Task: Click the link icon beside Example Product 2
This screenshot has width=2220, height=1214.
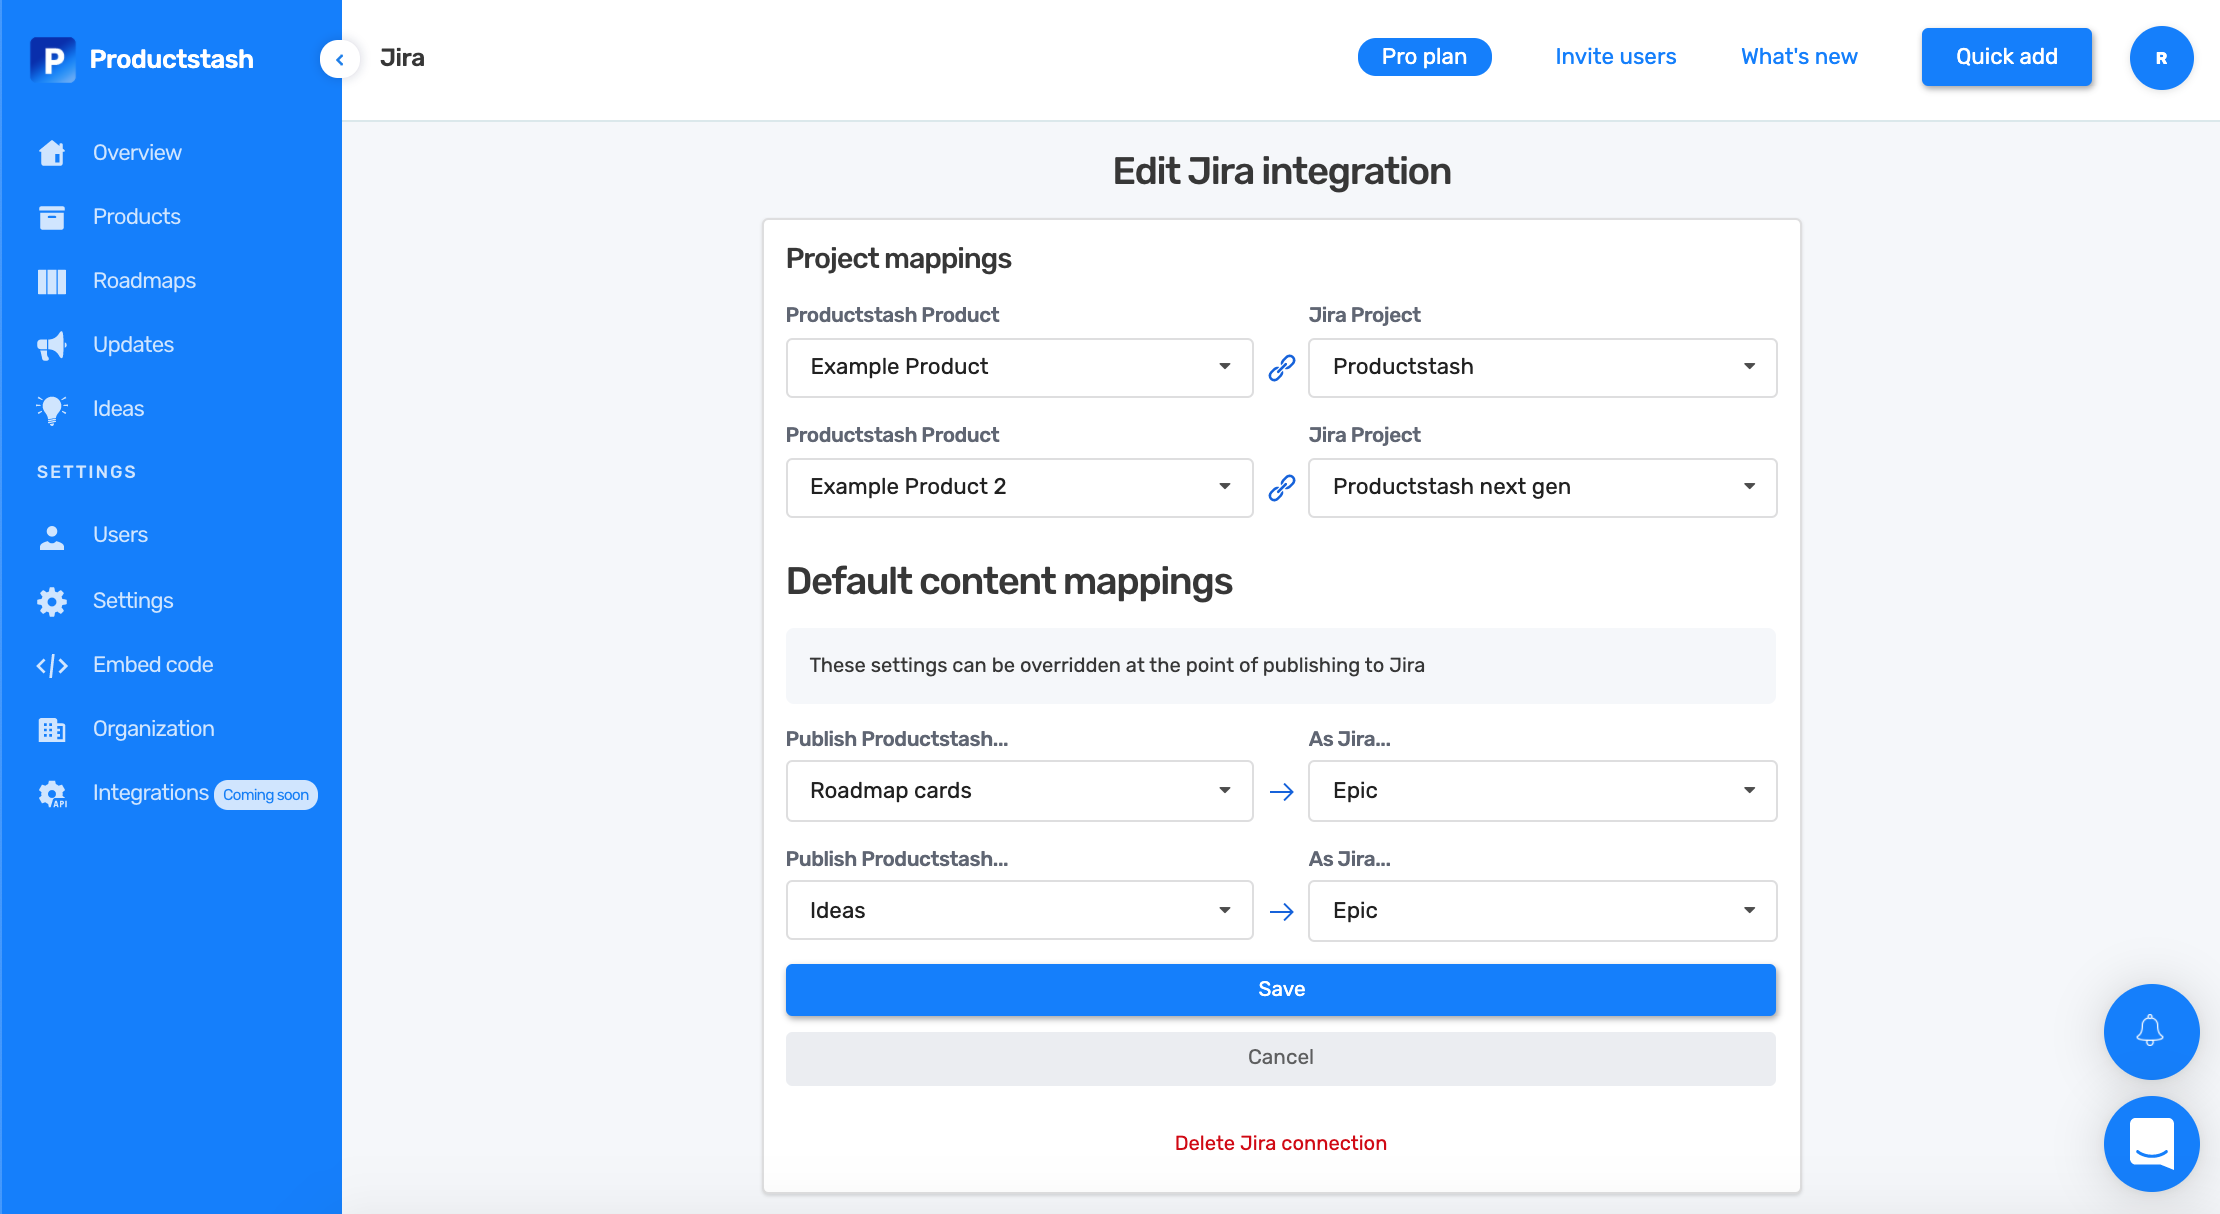Action: point(1281,488)
